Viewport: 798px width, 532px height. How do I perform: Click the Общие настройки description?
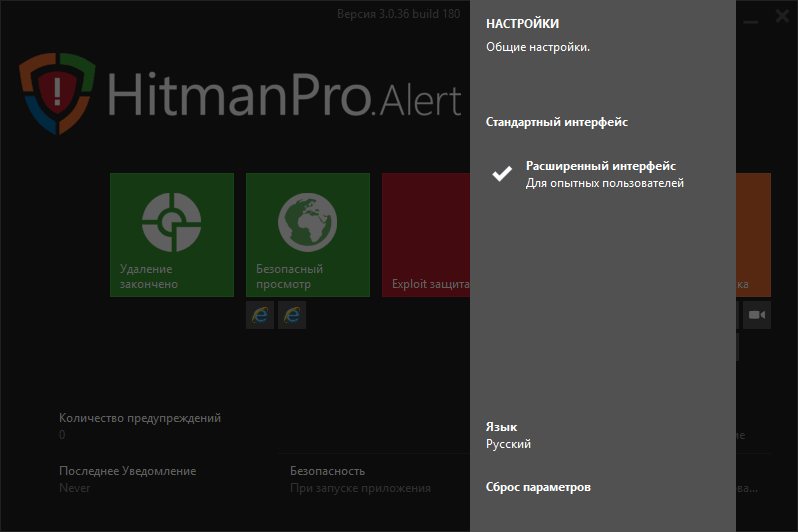pyautogui.click(x=538, y=47)
